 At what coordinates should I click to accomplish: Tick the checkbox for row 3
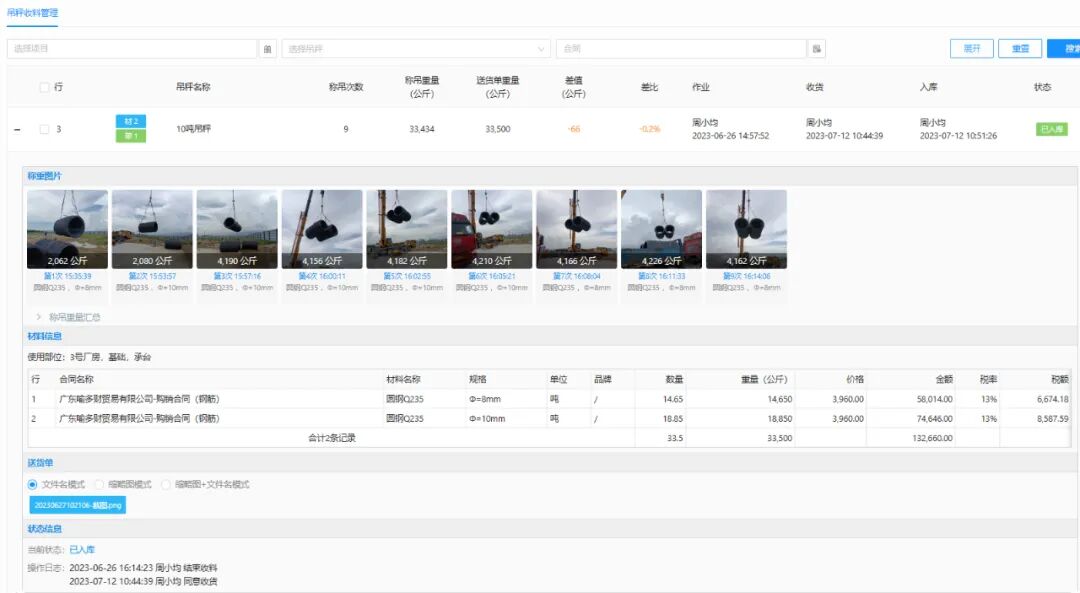coord(44,129)
